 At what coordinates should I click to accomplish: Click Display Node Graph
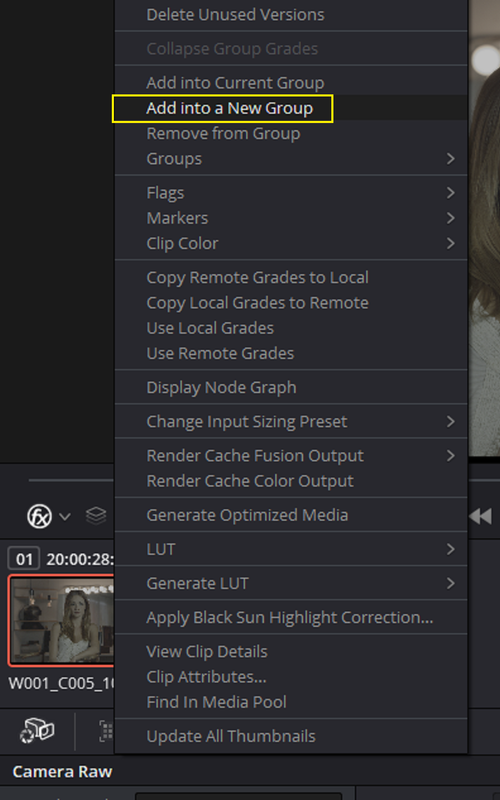(291, 387)
